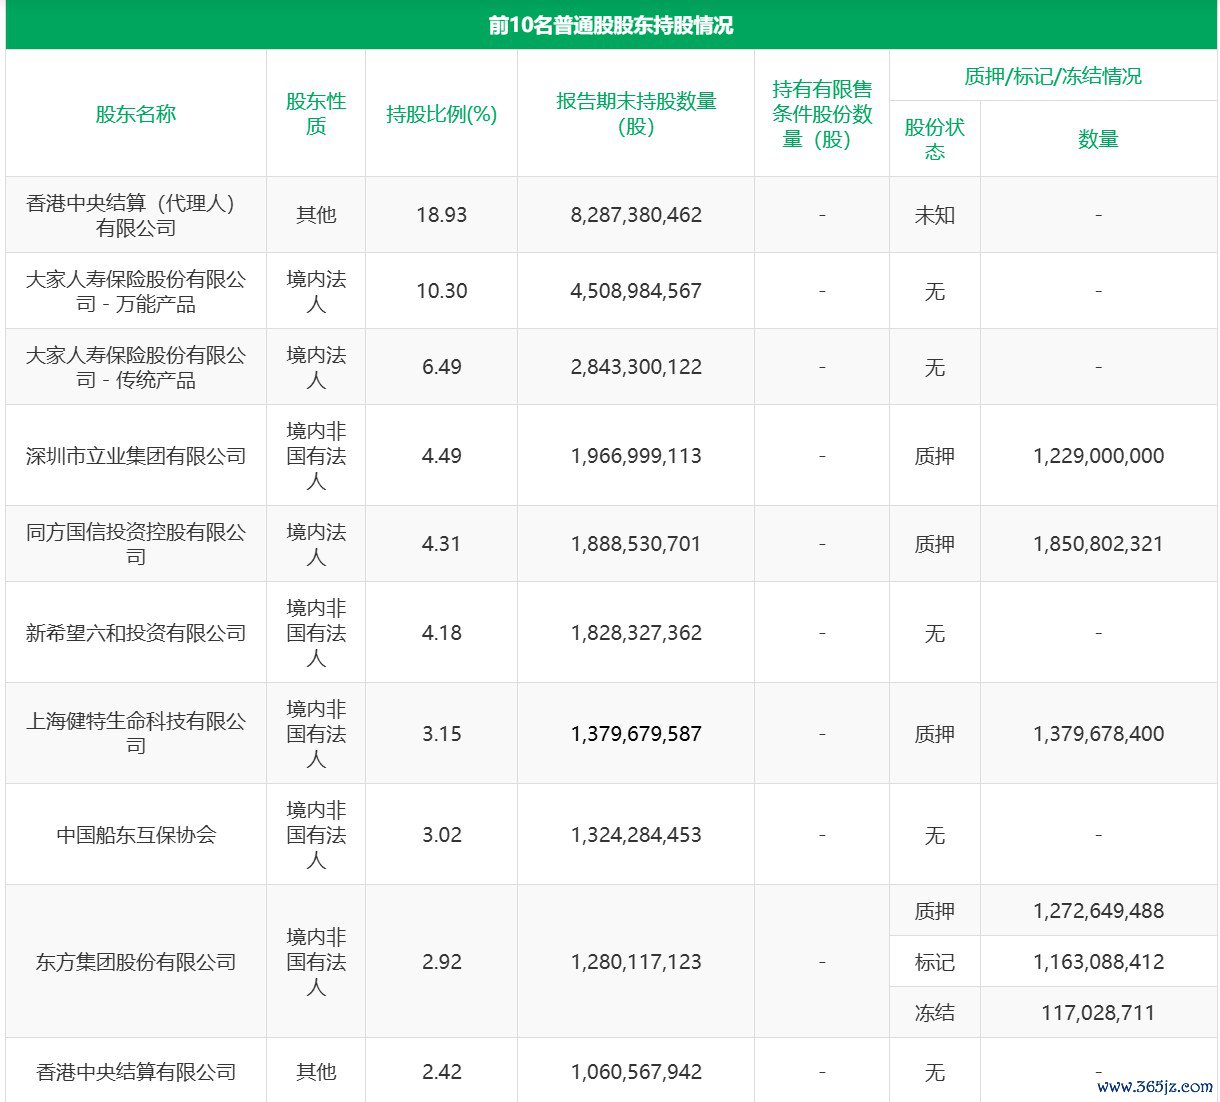This screenshot has height=1102, width=1220.
Task: Select shareholder 香港中央结算(代理人)有限公司
Action: click(x=136, y=215)
